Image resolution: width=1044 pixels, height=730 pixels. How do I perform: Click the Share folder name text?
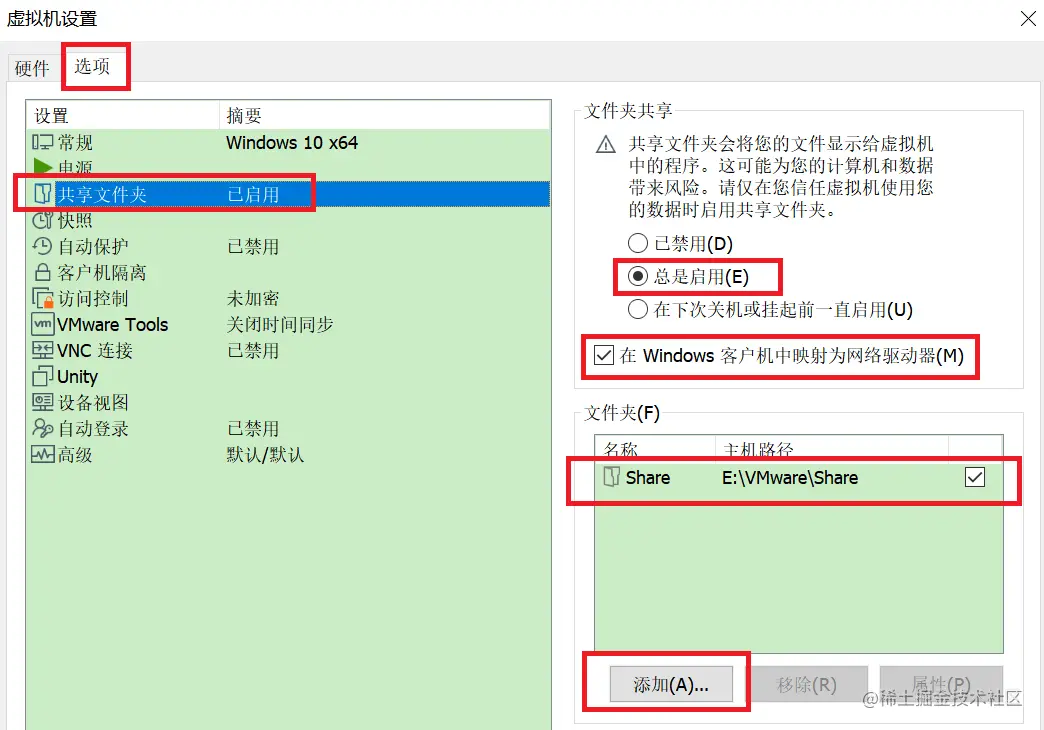click(648, 478)
